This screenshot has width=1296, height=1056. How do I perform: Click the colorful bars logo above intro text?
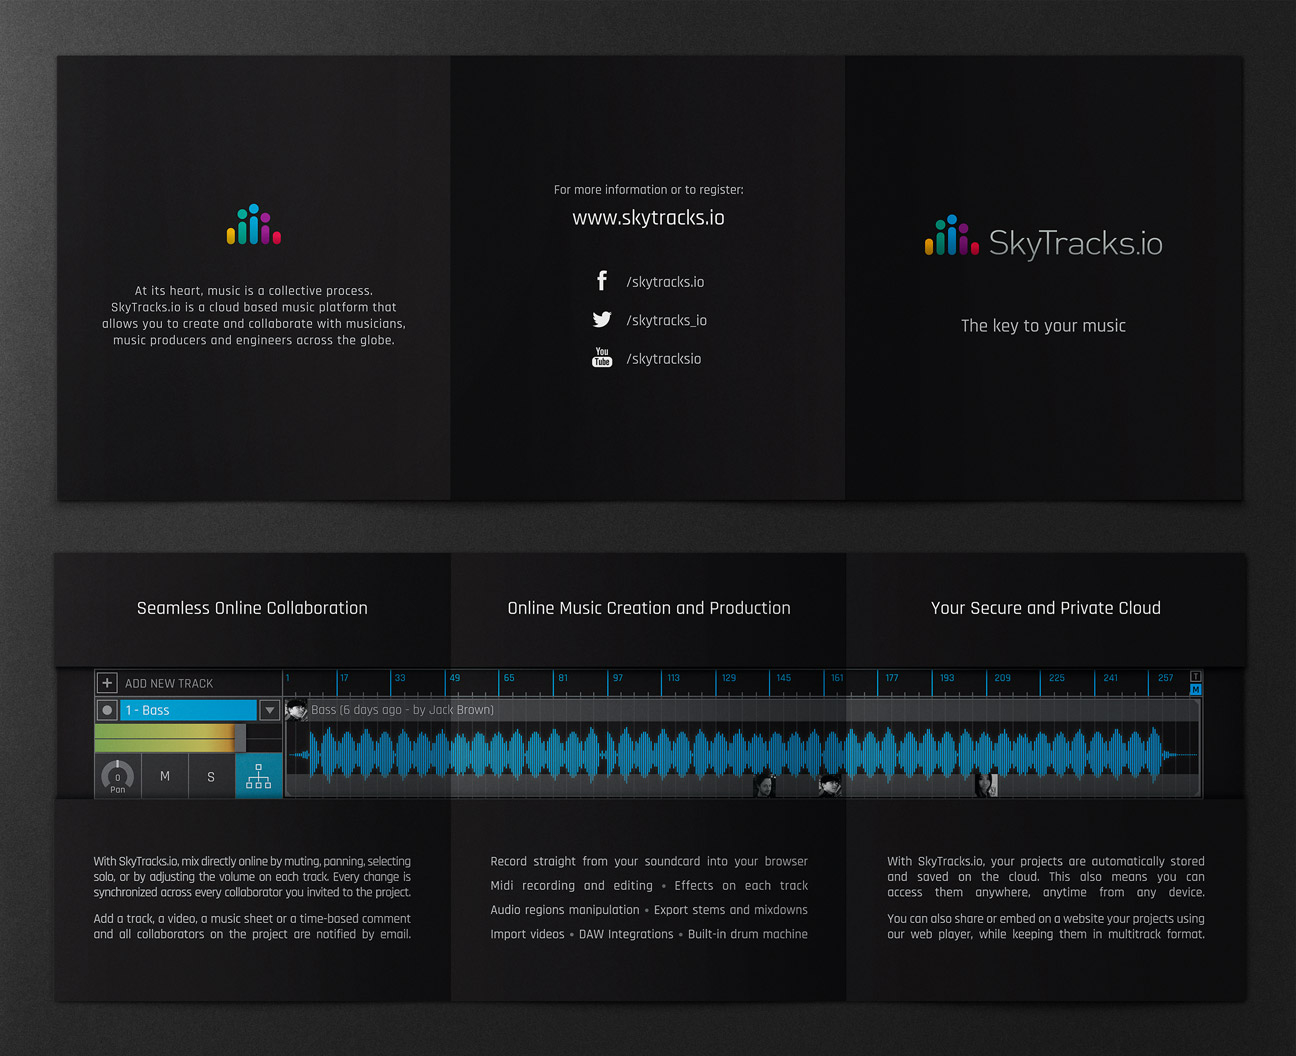coord(254,225)
